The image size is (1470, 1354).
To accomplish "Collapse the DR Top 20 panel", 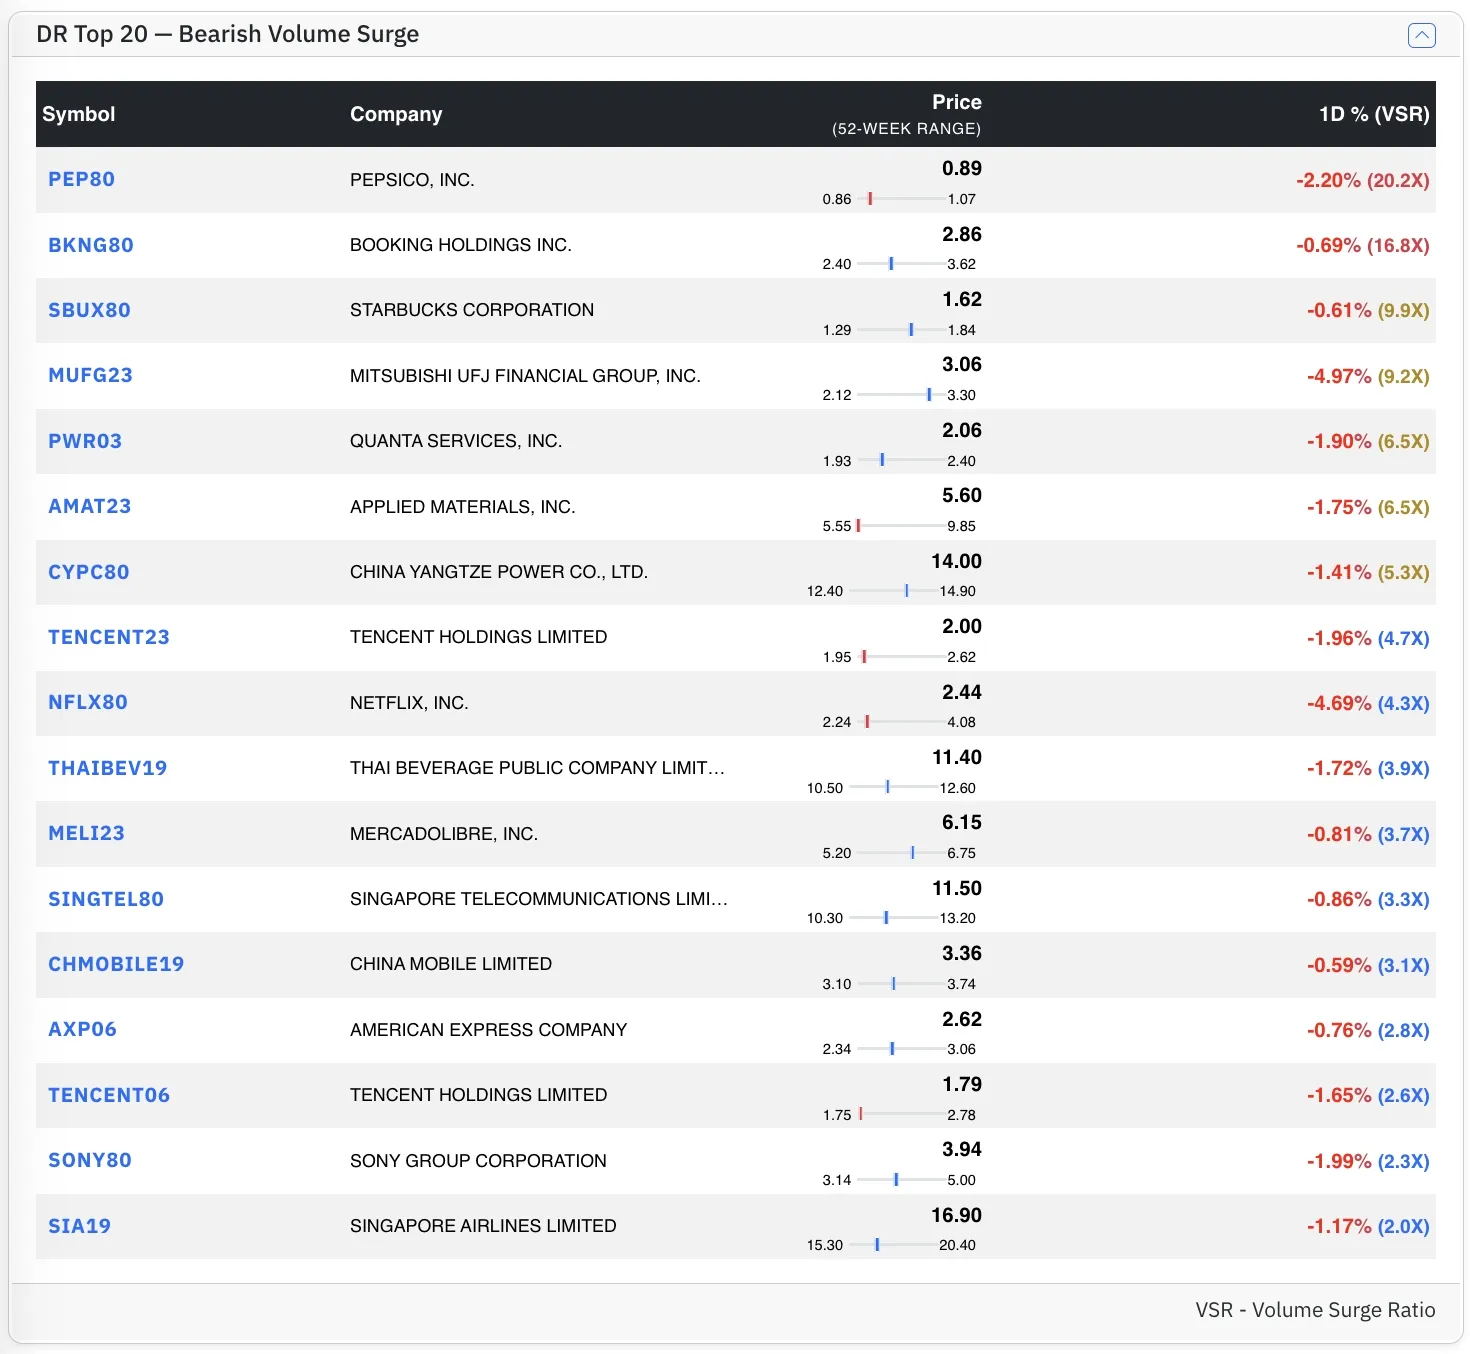I will (x=1421, y=35).
